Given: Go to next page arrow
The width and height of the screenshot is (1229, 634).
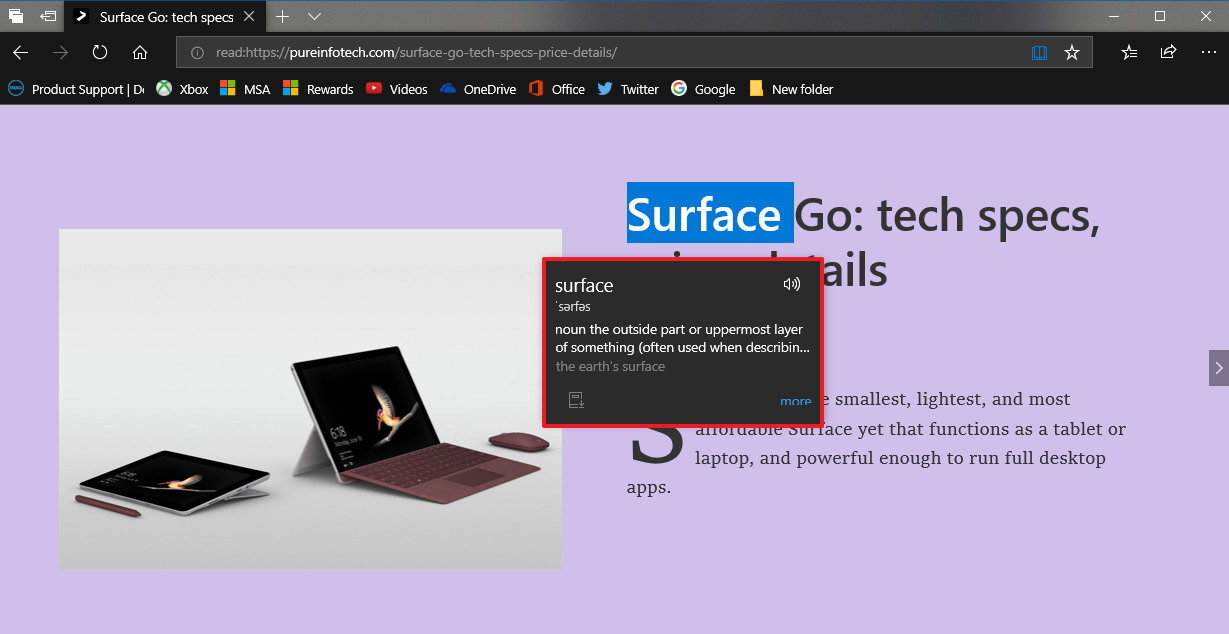Looking at the screenshot, I should [x=1218, y=368].
